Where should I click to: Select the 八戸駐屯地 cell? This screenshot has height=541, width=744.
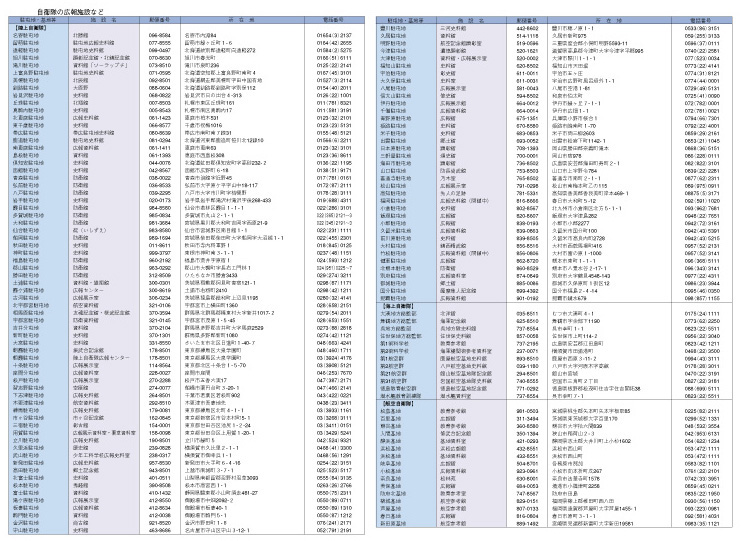click(x=26, y=193)
